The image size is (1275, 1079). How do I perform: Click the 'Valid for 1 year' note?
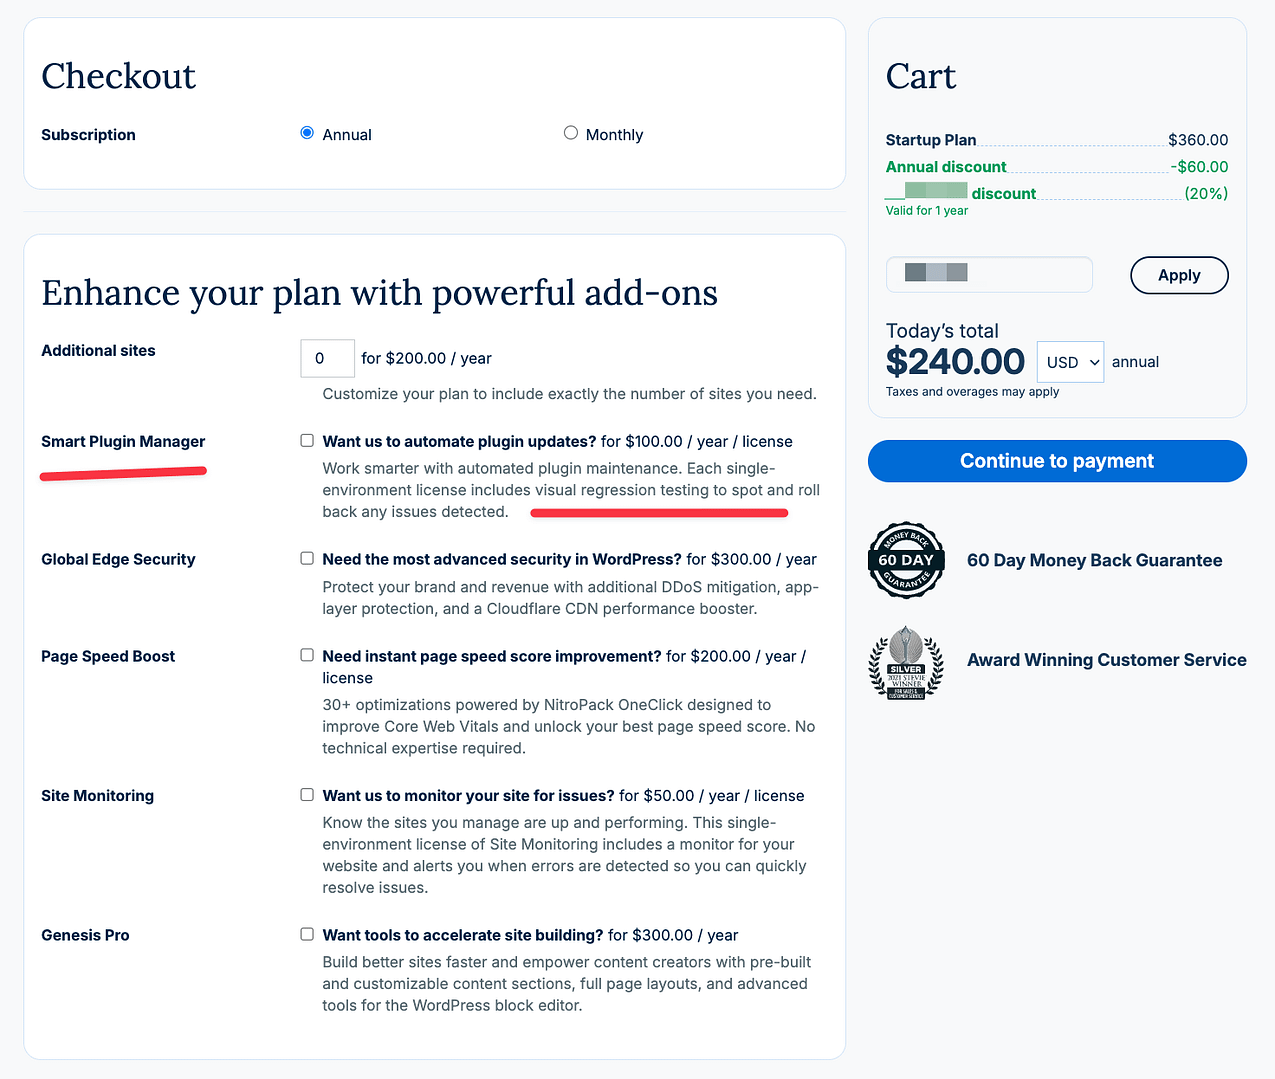(x=927, y=211)
